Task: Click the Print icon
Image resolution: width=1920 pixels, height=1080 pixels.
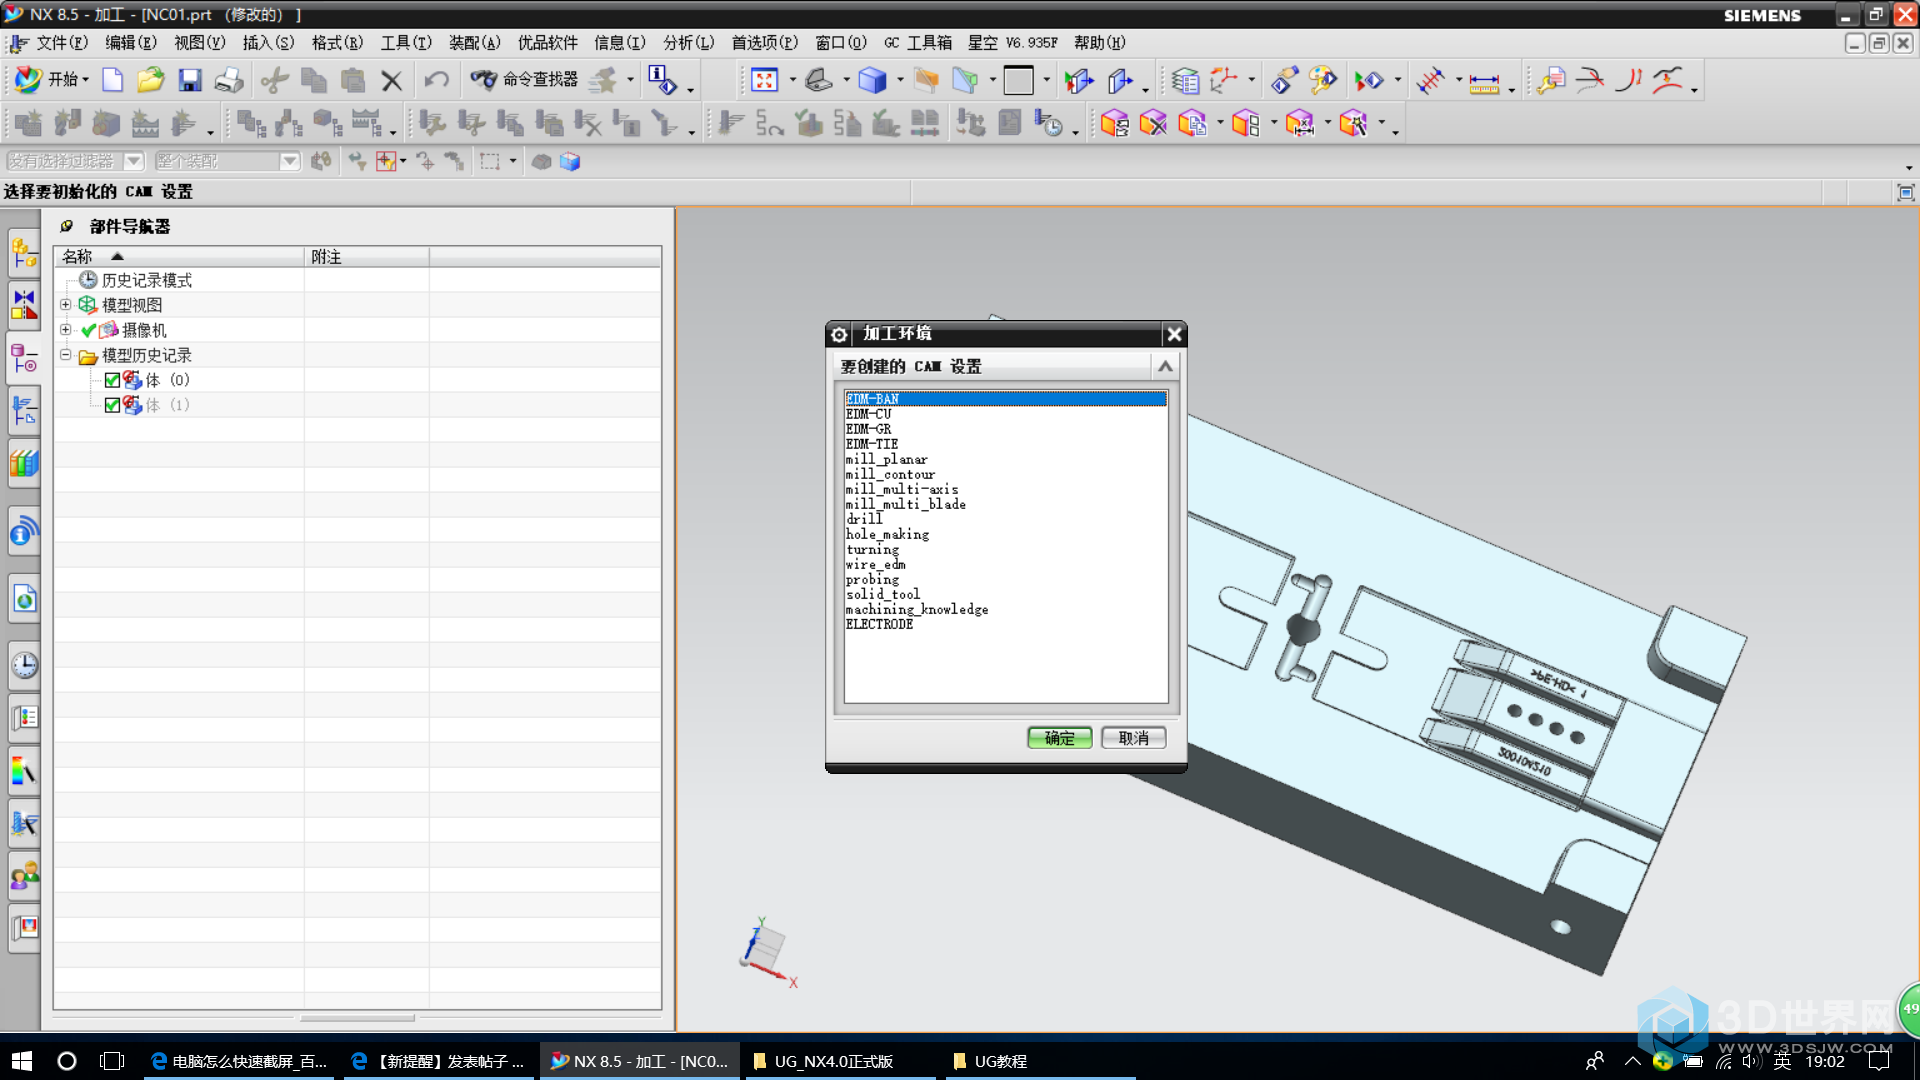Action: (229, 80)
